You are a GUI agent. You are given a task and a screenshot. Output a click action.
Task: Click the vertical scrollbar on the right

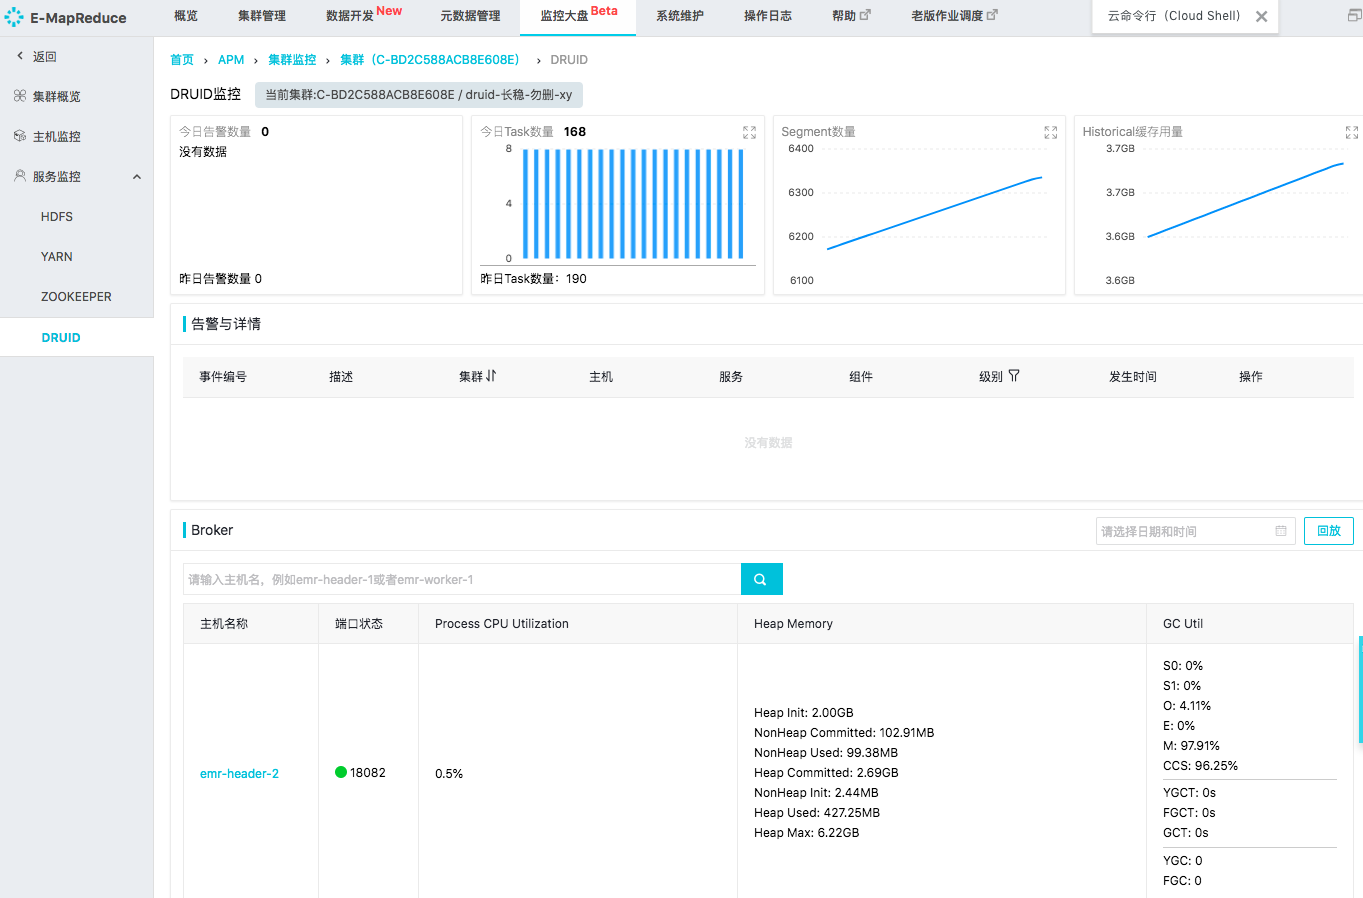click(x=1360, y=690)
